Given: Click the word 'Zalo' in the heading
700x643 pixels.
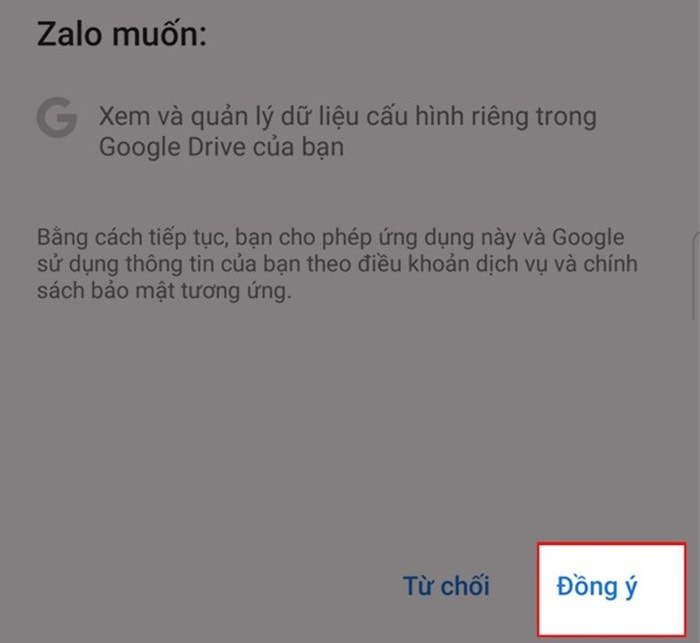Looking at the screenshot, I should 69,34.
